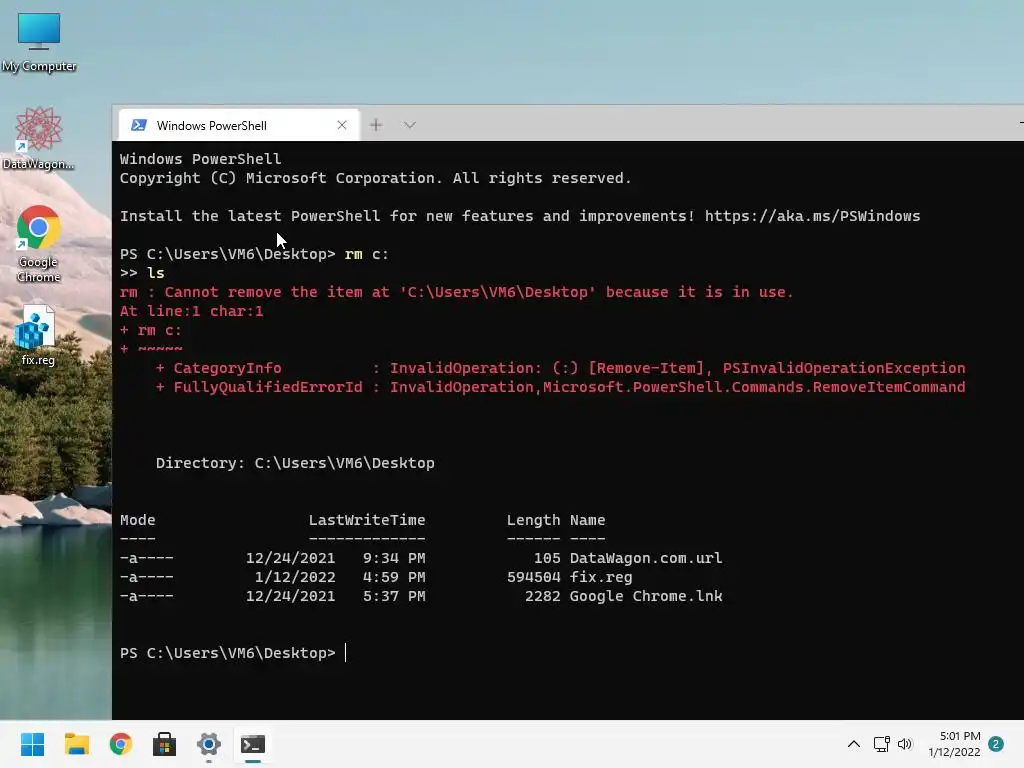Select the fix.reg desktop file
This screenshot has width=1024, height=768.
(x=37, y=336)
